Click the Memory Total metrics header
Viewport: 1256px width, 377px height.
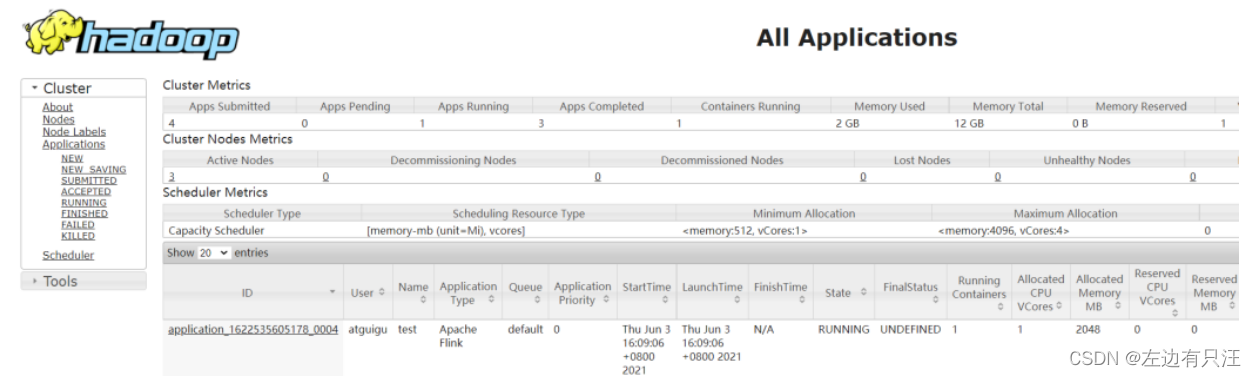1007,106
